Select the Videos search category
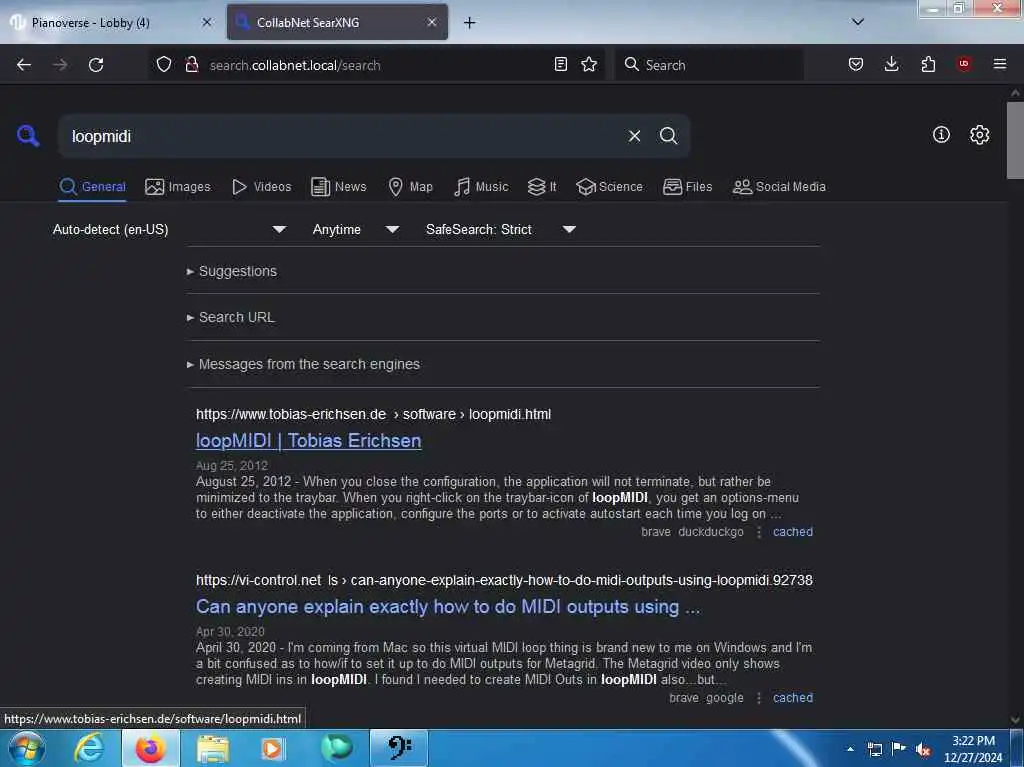Screen dimensions: 1024x767 [x=262, y=187]
